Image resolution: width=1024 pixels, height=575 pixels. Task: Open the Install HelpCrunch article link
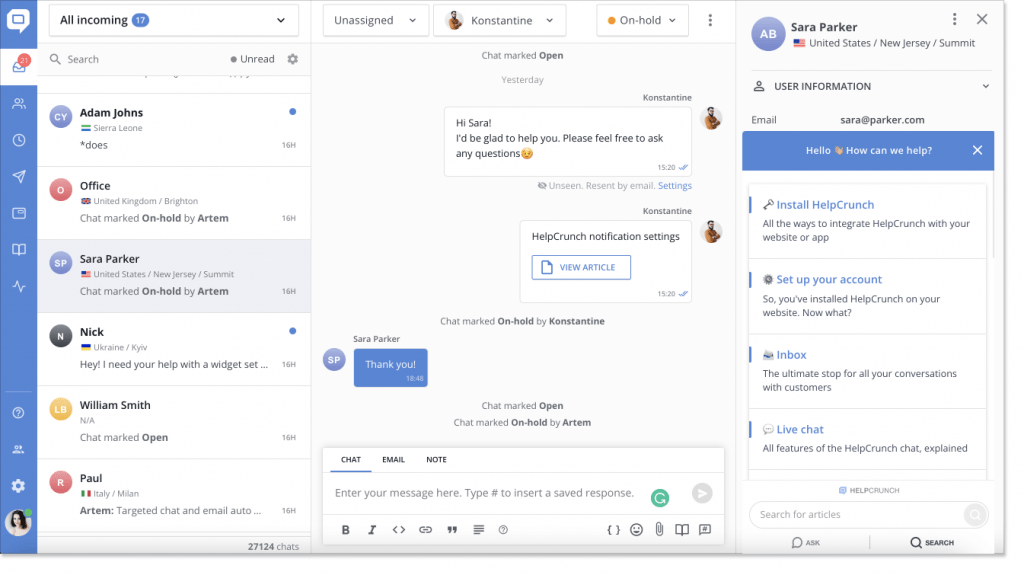tap(825, 205)
